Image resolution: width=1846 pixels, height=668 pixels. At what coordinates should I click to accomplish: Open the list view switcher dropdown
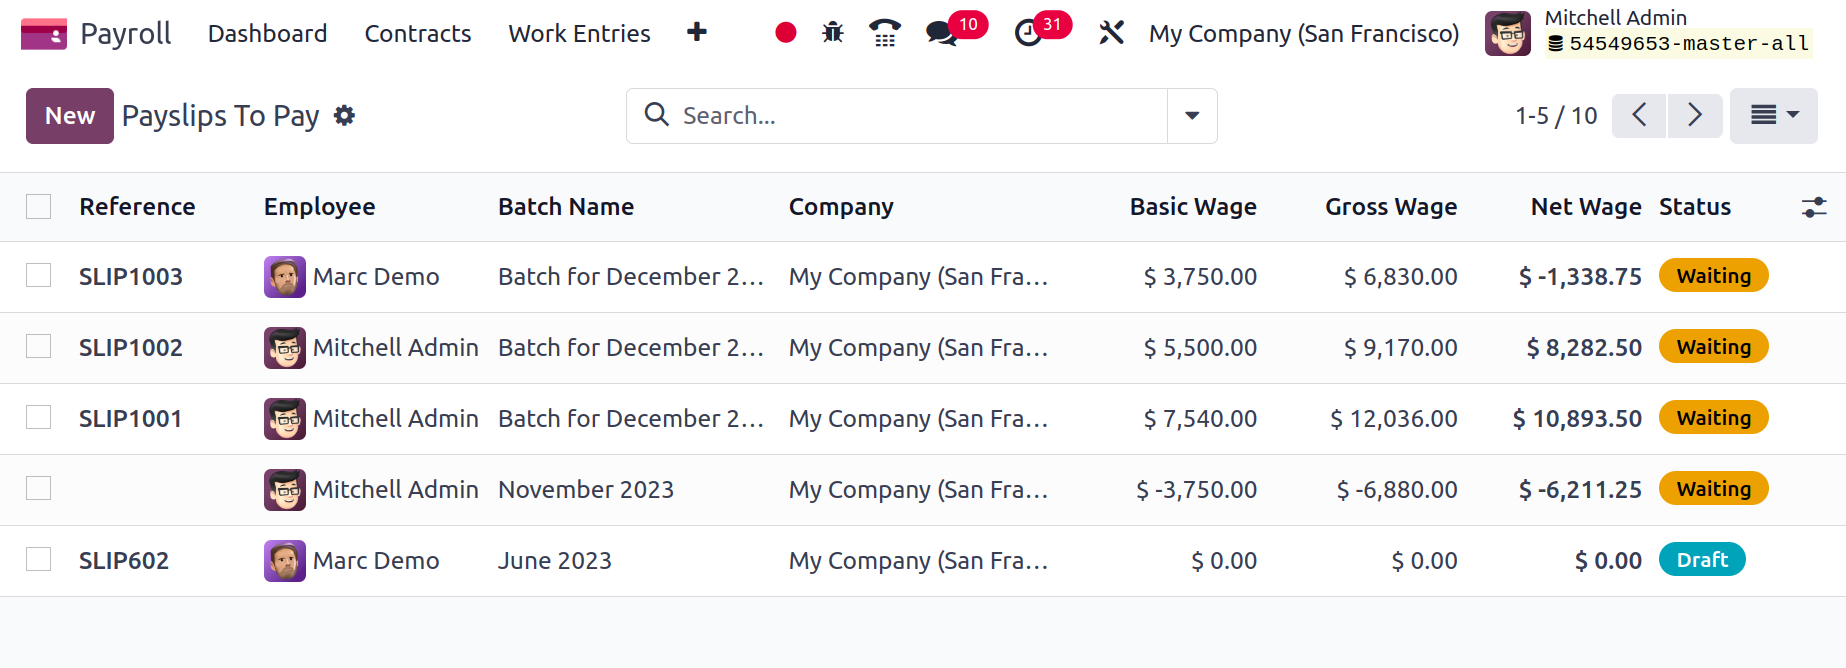[x=1774, y=116]
